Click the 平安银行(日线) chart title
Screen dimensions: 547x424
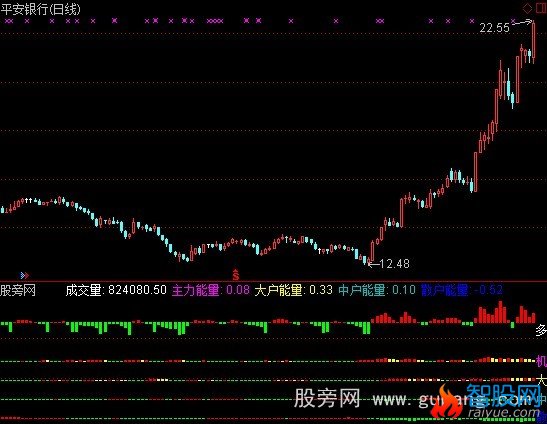coord(40,9)
